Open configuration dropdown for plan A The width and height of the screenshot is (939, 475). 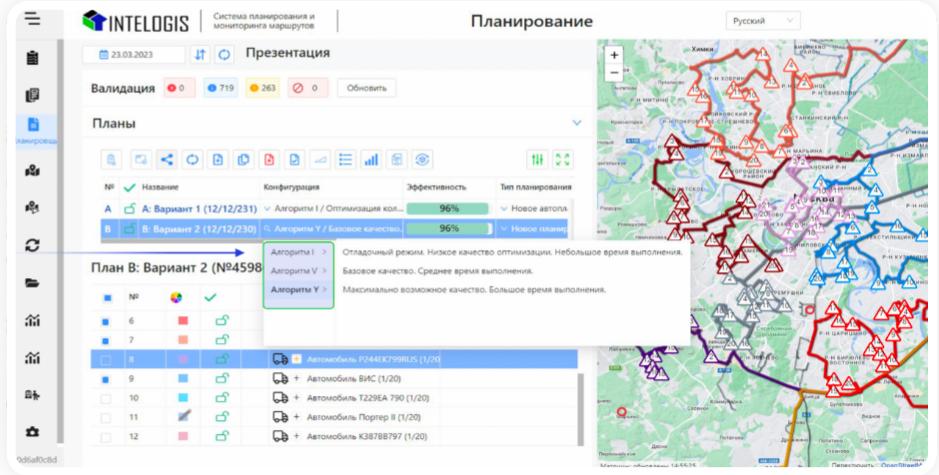268,209
